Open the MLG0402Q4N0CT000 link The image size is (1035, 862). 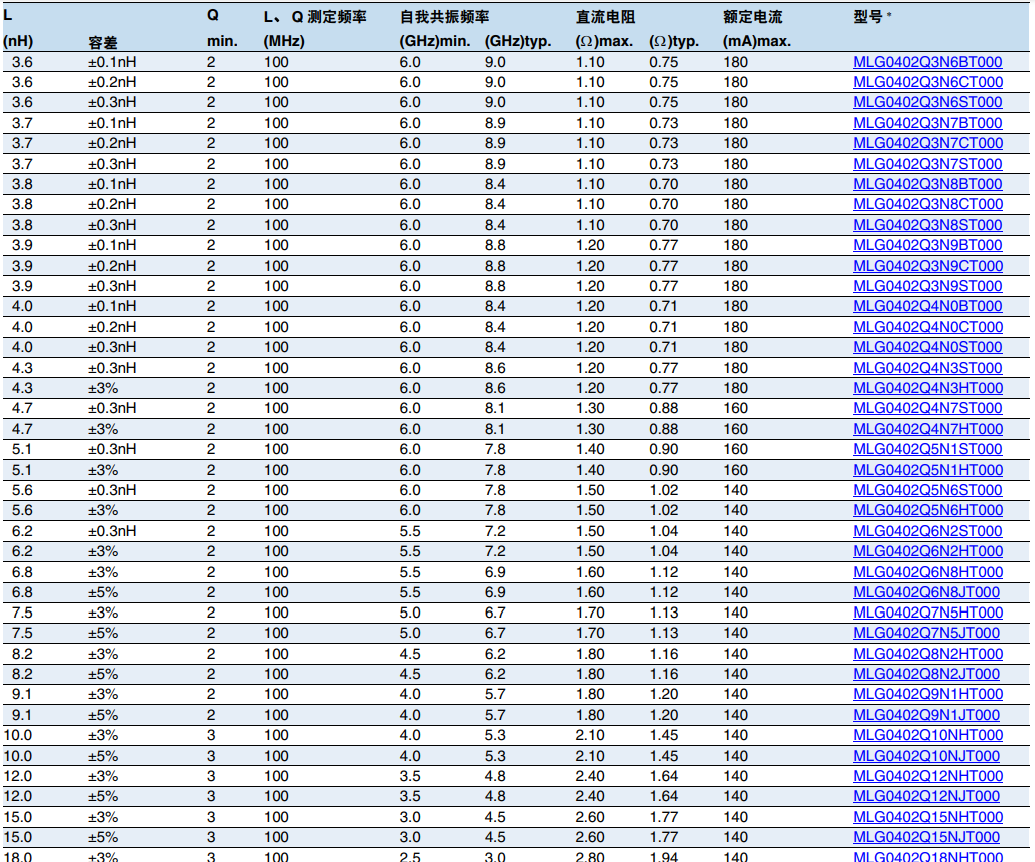click(x=927, y=327)
